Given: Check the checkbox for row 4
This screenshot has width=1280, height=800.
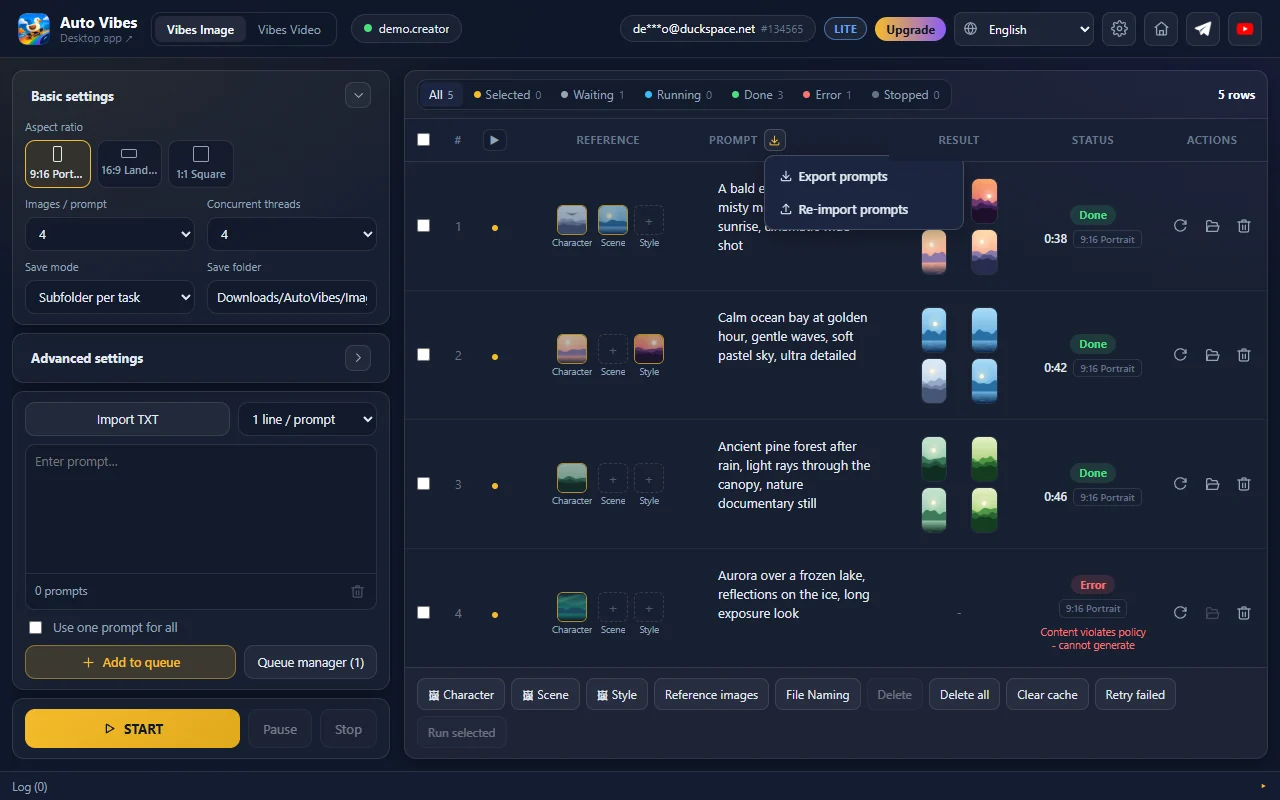Looking at the screenshot, I should (x=423, y=613).
